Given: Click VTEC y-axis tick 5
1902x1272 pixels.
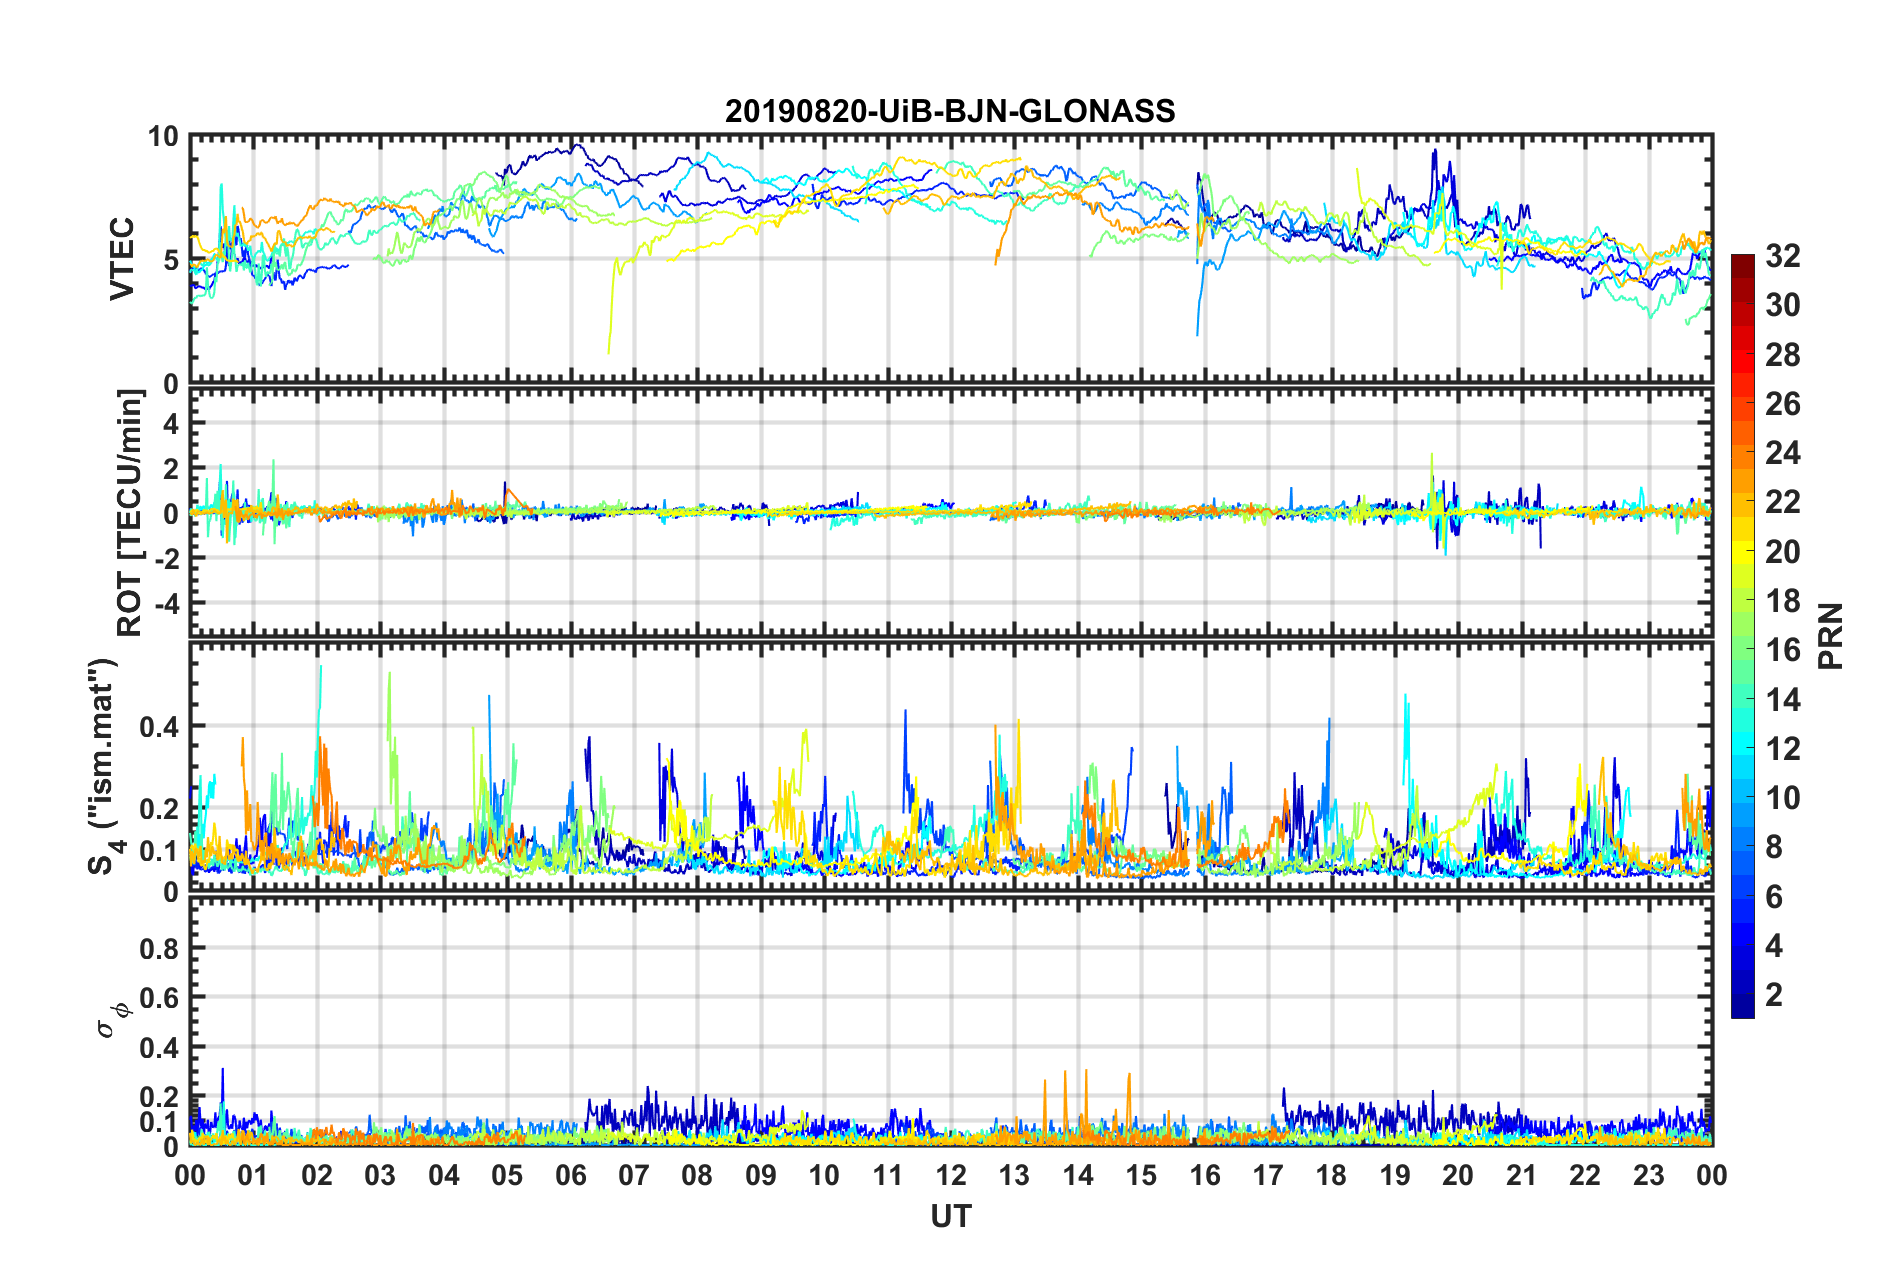Looking at the screenshot, I should 171,260.
